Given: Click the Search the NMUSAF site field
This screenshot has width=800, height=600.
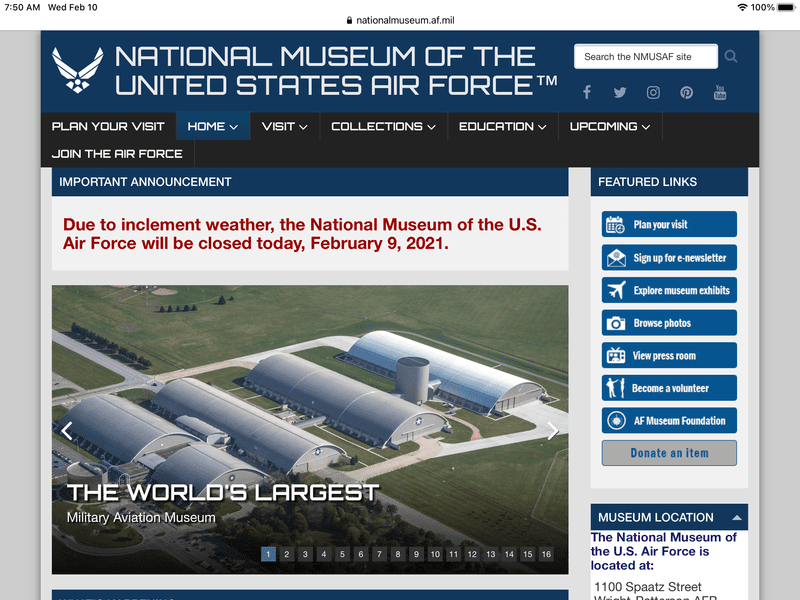Looking at the screenshot, I should point(645,56).
